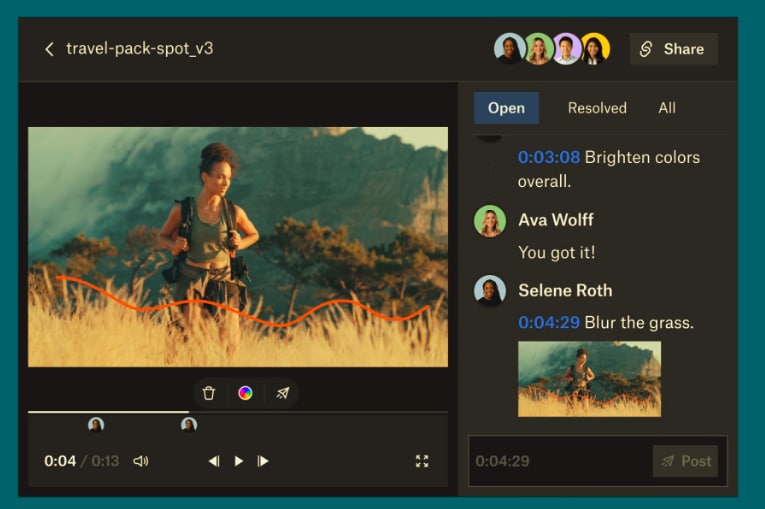Enter fullscreen mode
The width and height of the screenshot is (765, 509).
pyautogui.click(x=422, y=461)
